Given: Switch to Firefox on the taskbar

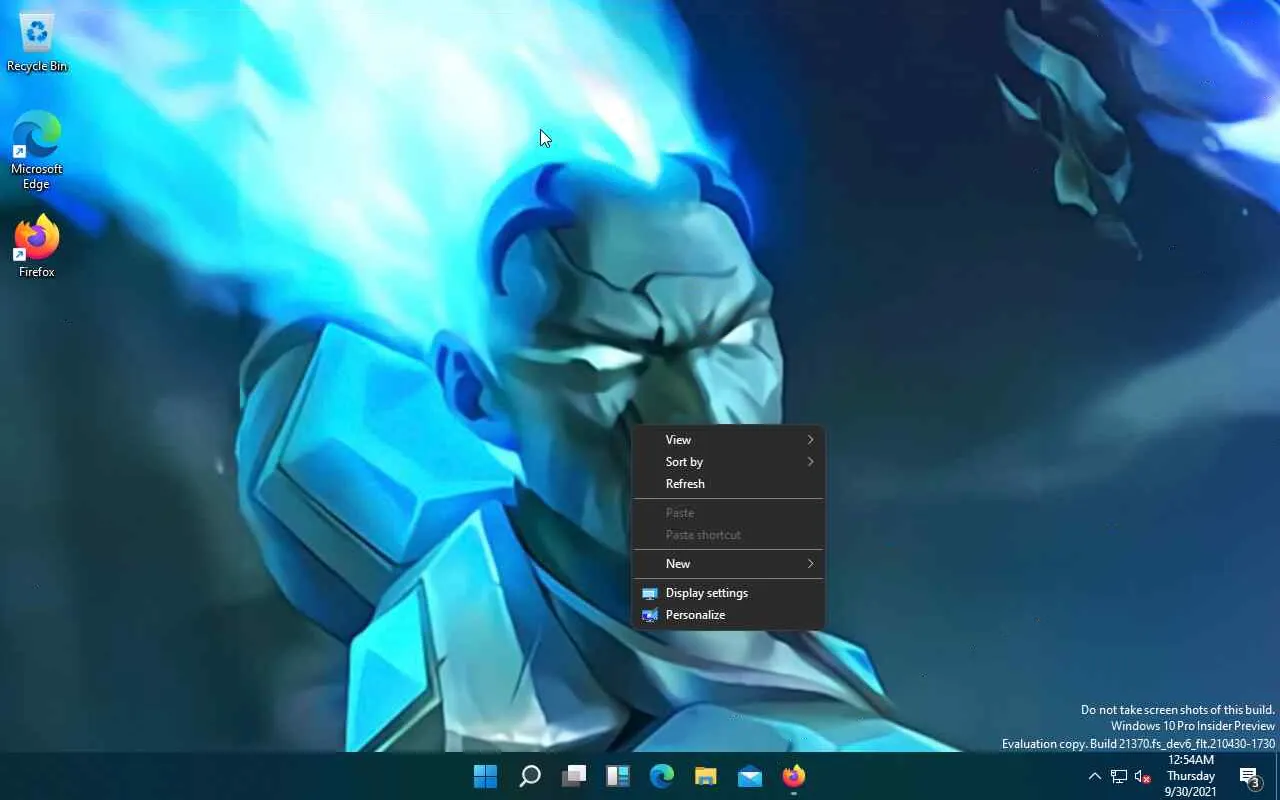Looking at the screenshot, I should (794, 776).
